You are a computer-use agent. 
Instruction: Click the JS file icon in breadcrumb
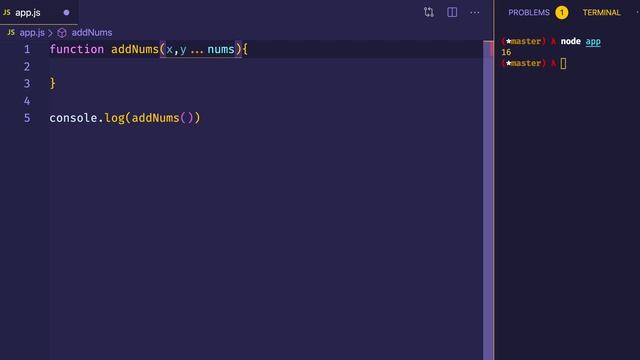click(11, 32)
